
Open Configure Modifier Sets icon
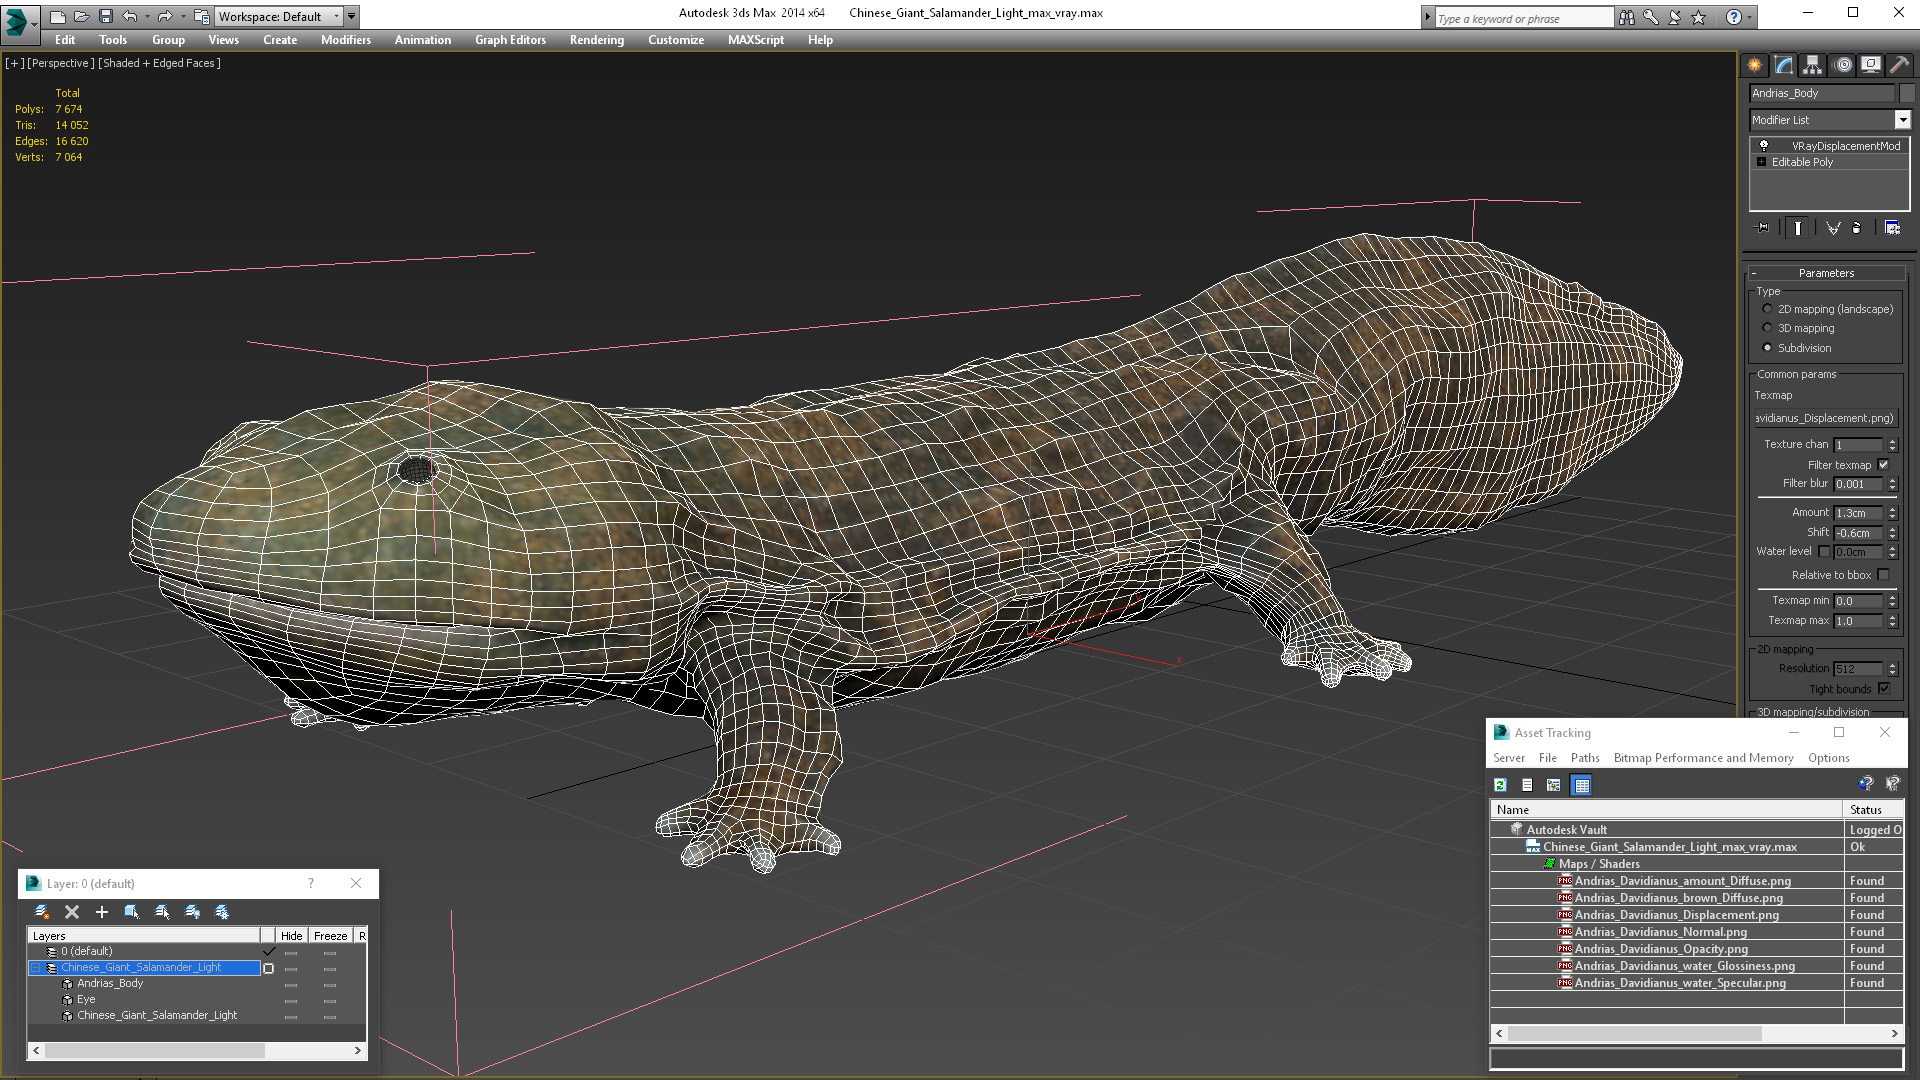pyautogui.click(x=1893, y=228)
